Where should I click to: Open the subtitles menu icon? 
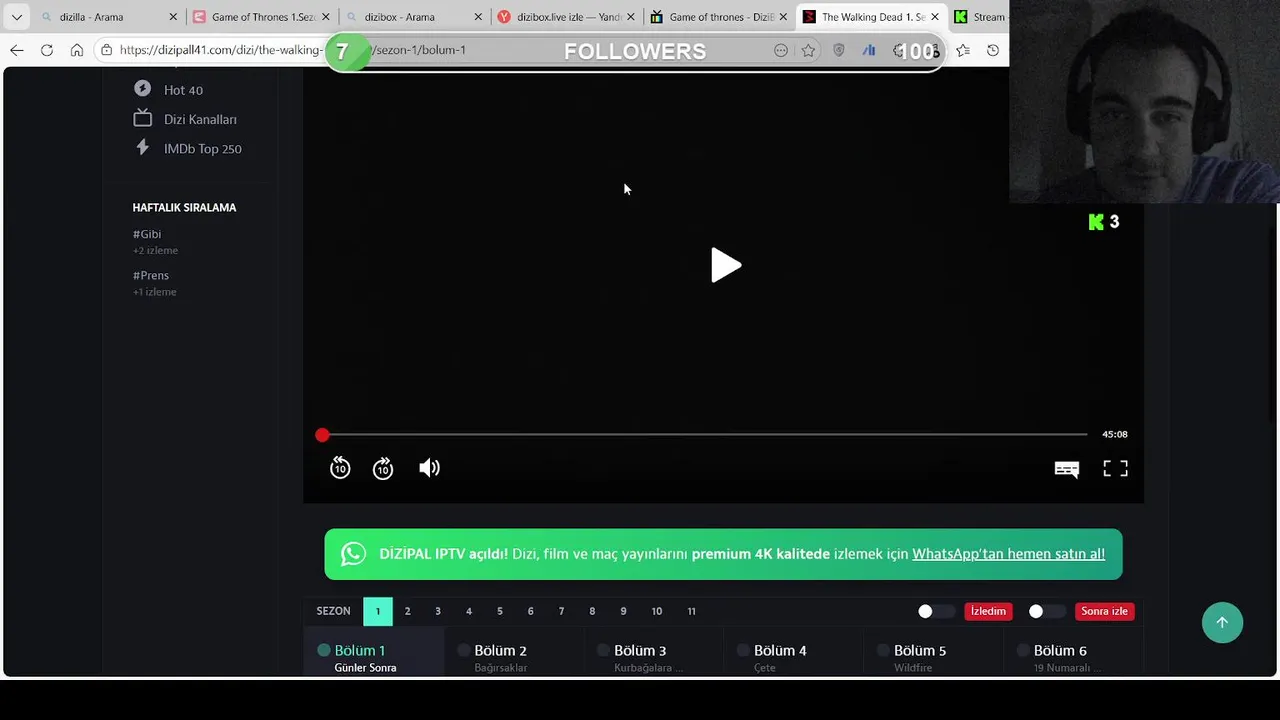click(1067, 469)
